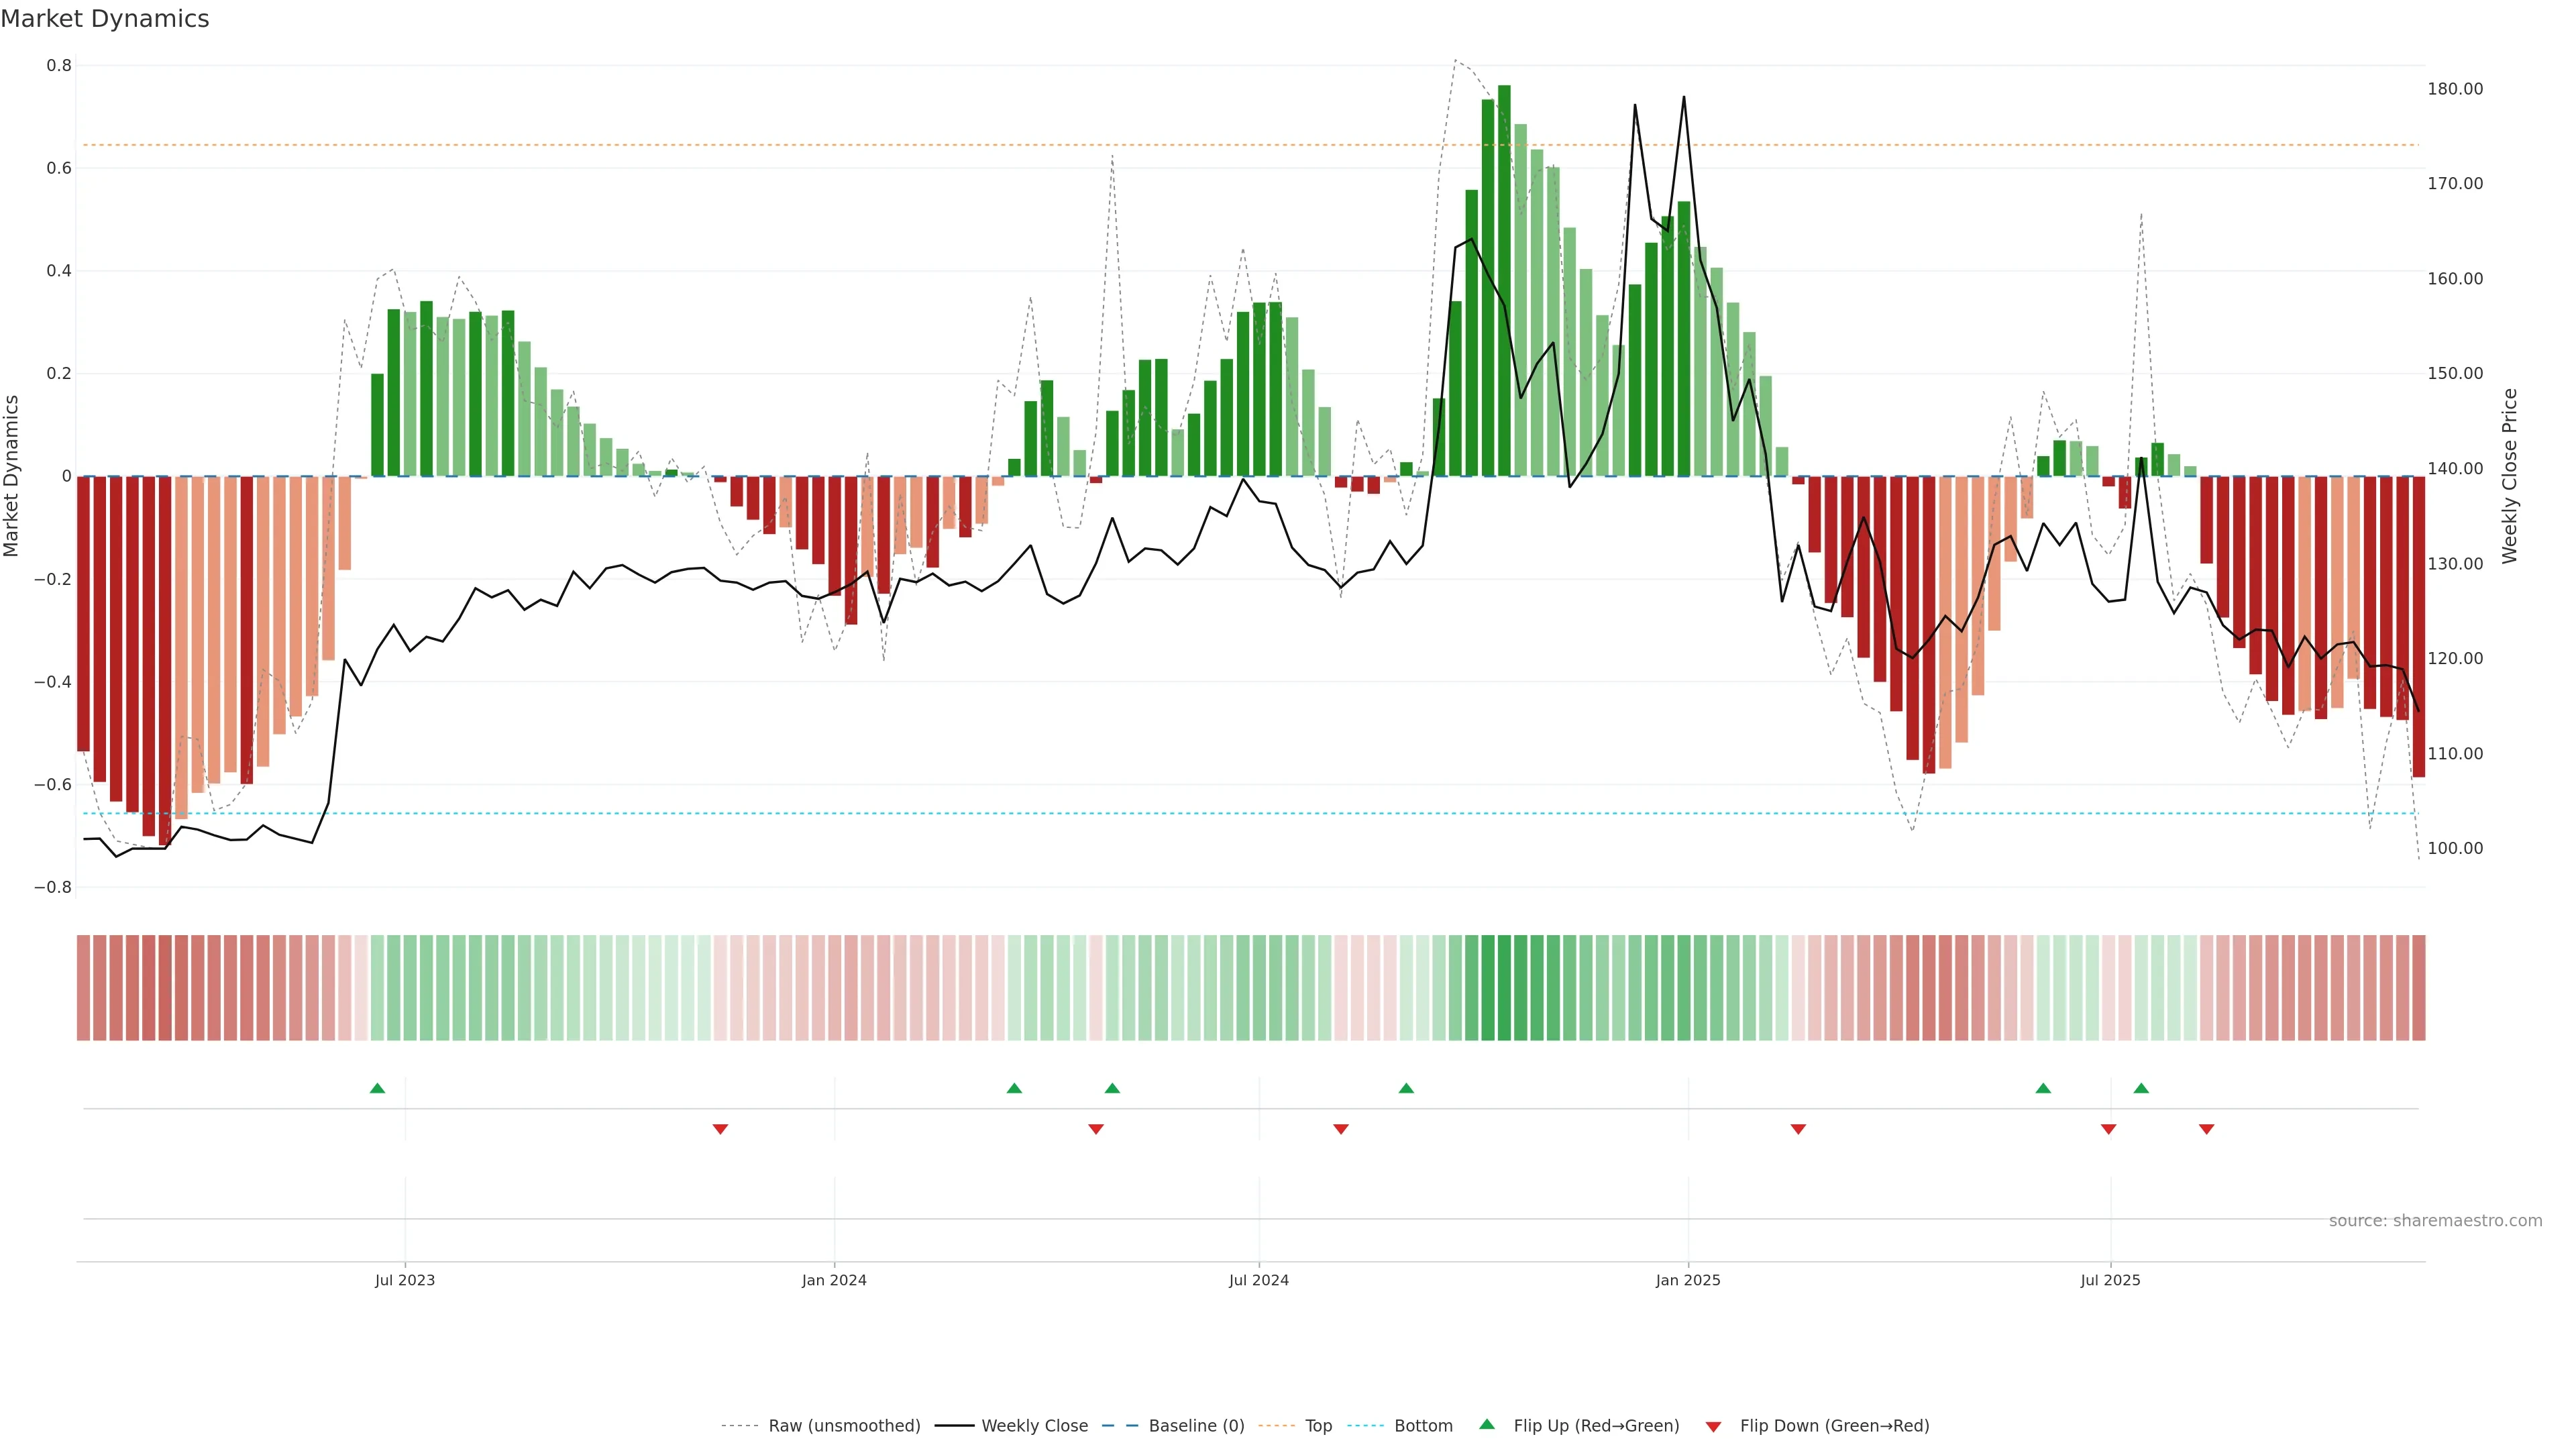
Task: Click the Bottom legend entry
Action: point(1423,1426)
